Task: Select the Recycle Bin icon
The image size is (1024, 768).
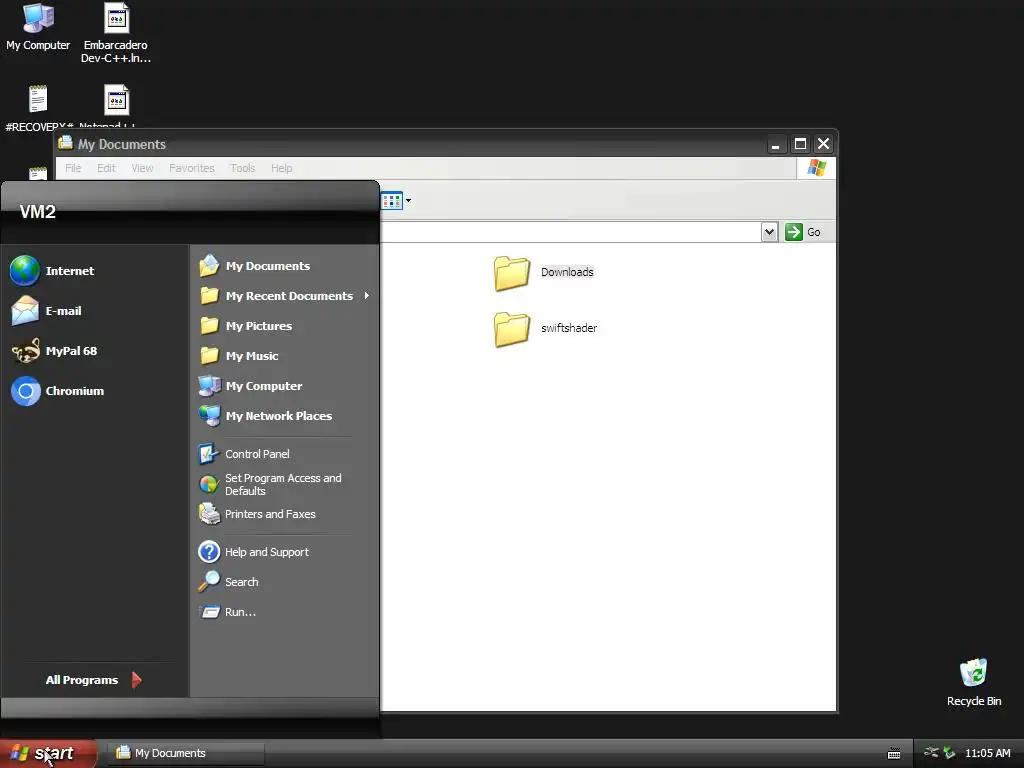Action: point(974,682)
